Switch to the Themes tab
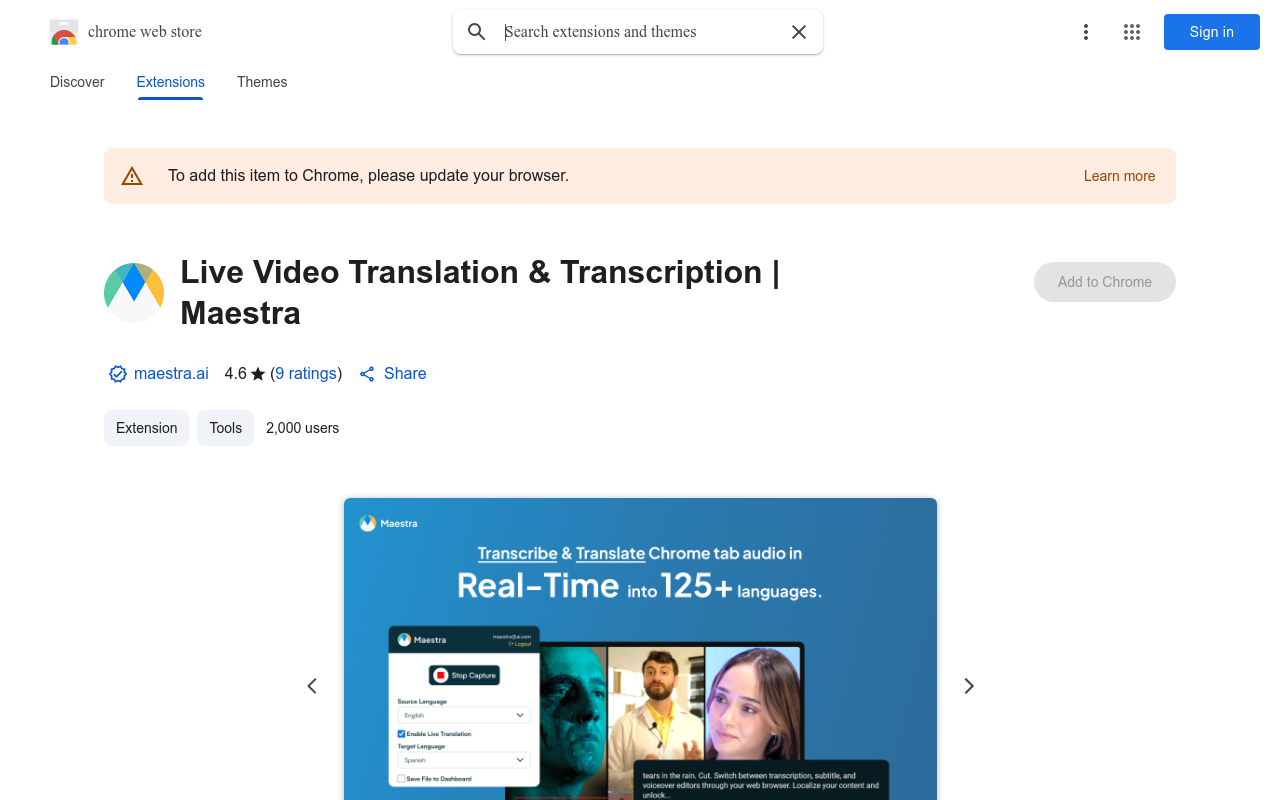Image resolution: width=1280 pixels, height=800 pixels. tap(262, 82)
